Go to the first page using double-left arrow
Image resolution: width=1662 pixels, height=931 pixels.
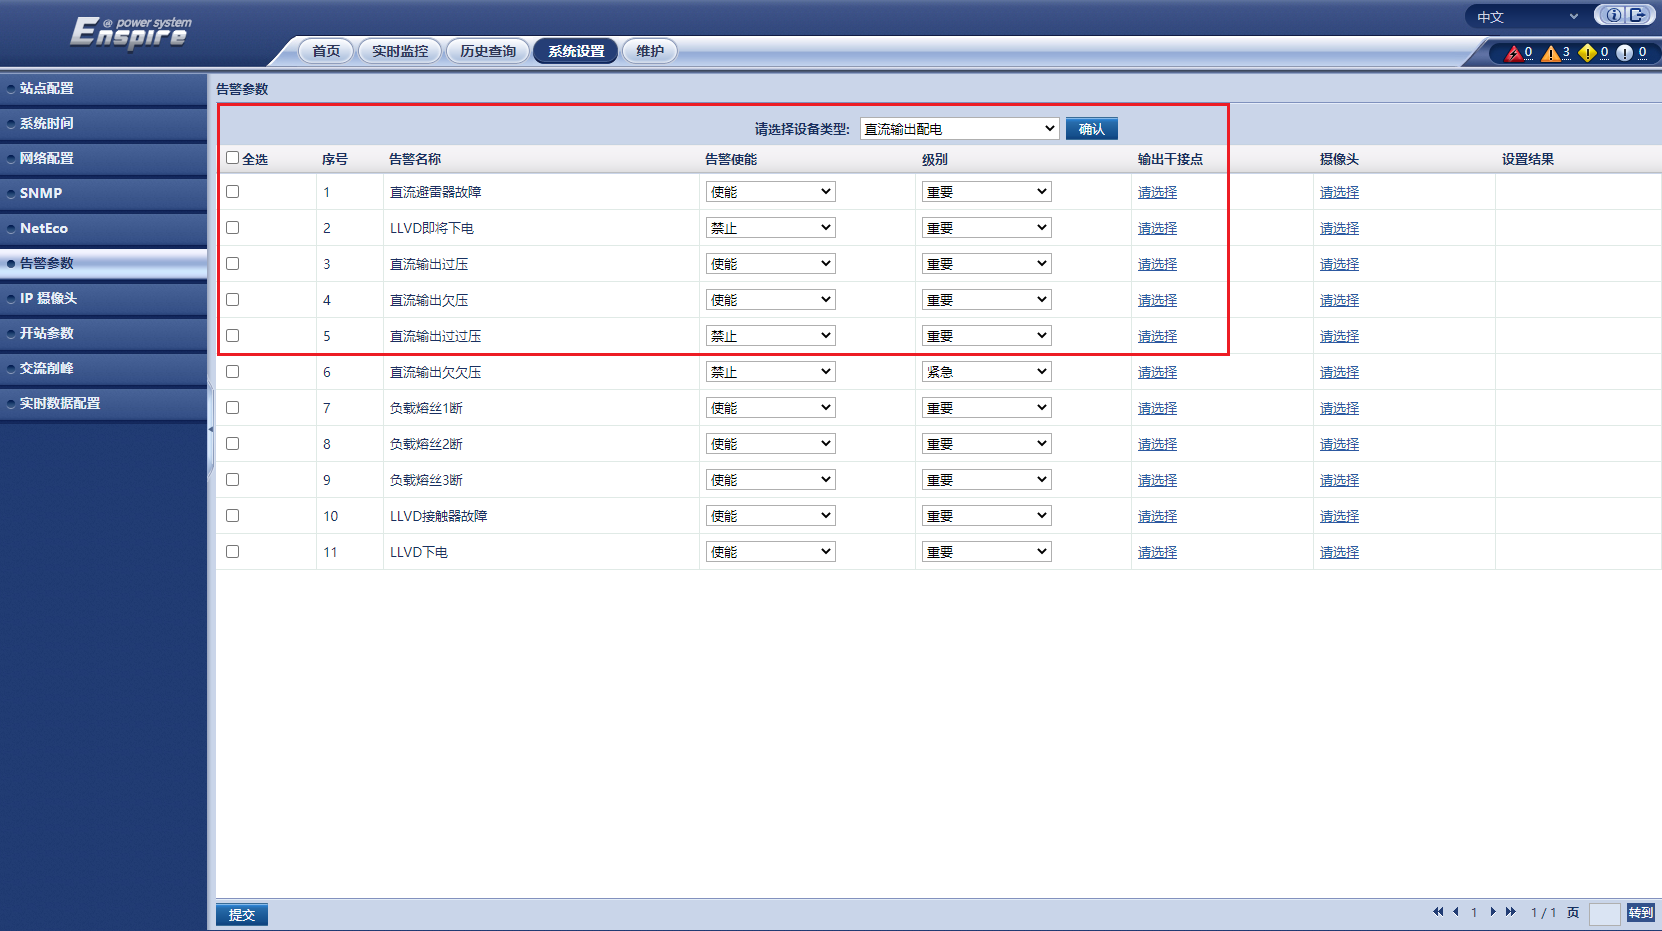click(x=1438, y=912)
